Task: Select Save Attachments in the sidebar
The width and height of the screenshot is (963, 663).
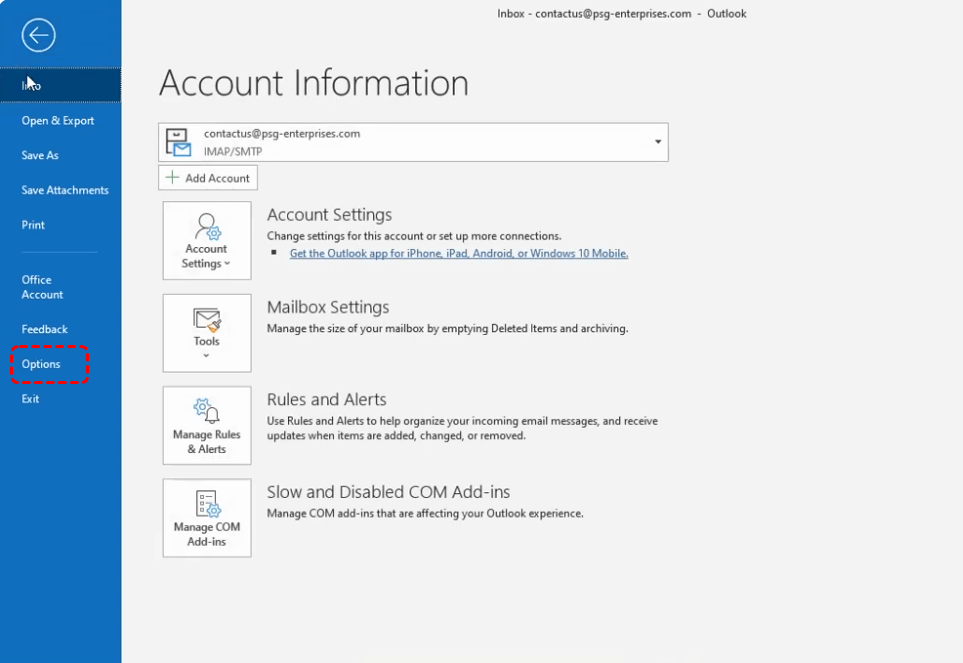Action: click(65, 190)
